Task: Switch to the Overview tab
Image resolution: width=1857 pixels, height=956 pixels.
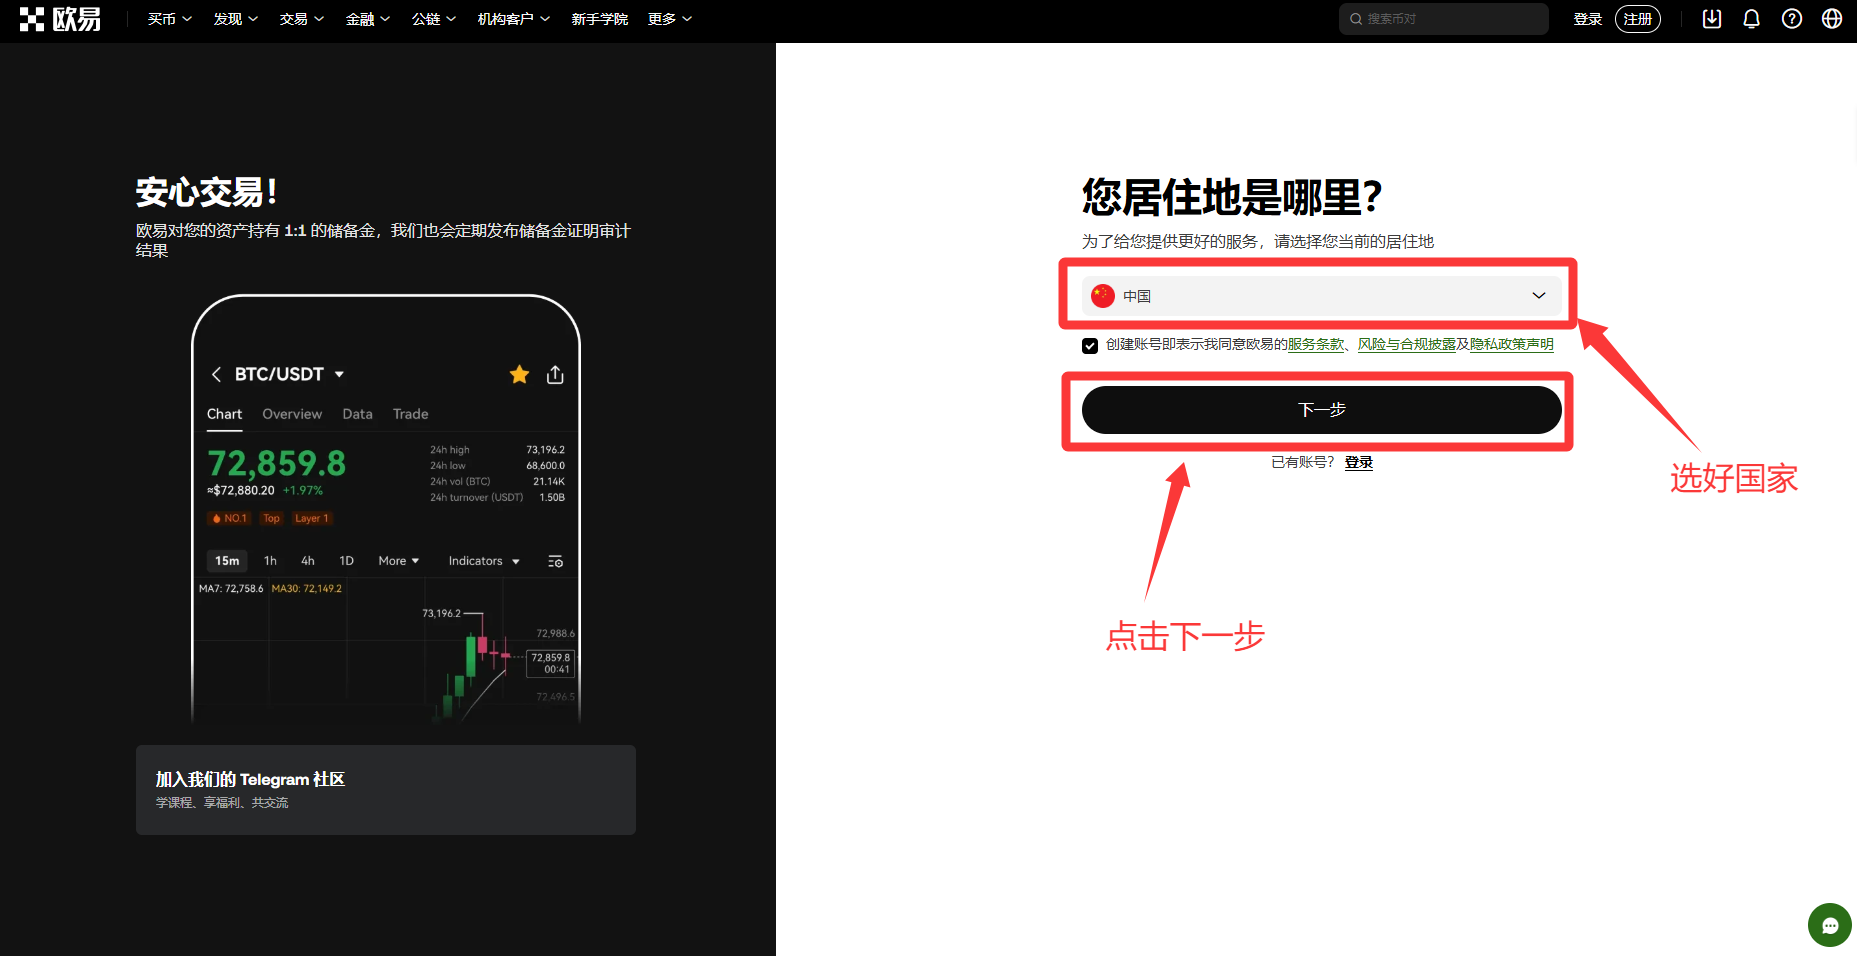Action: pyautogui.click(x=292, y=414)
